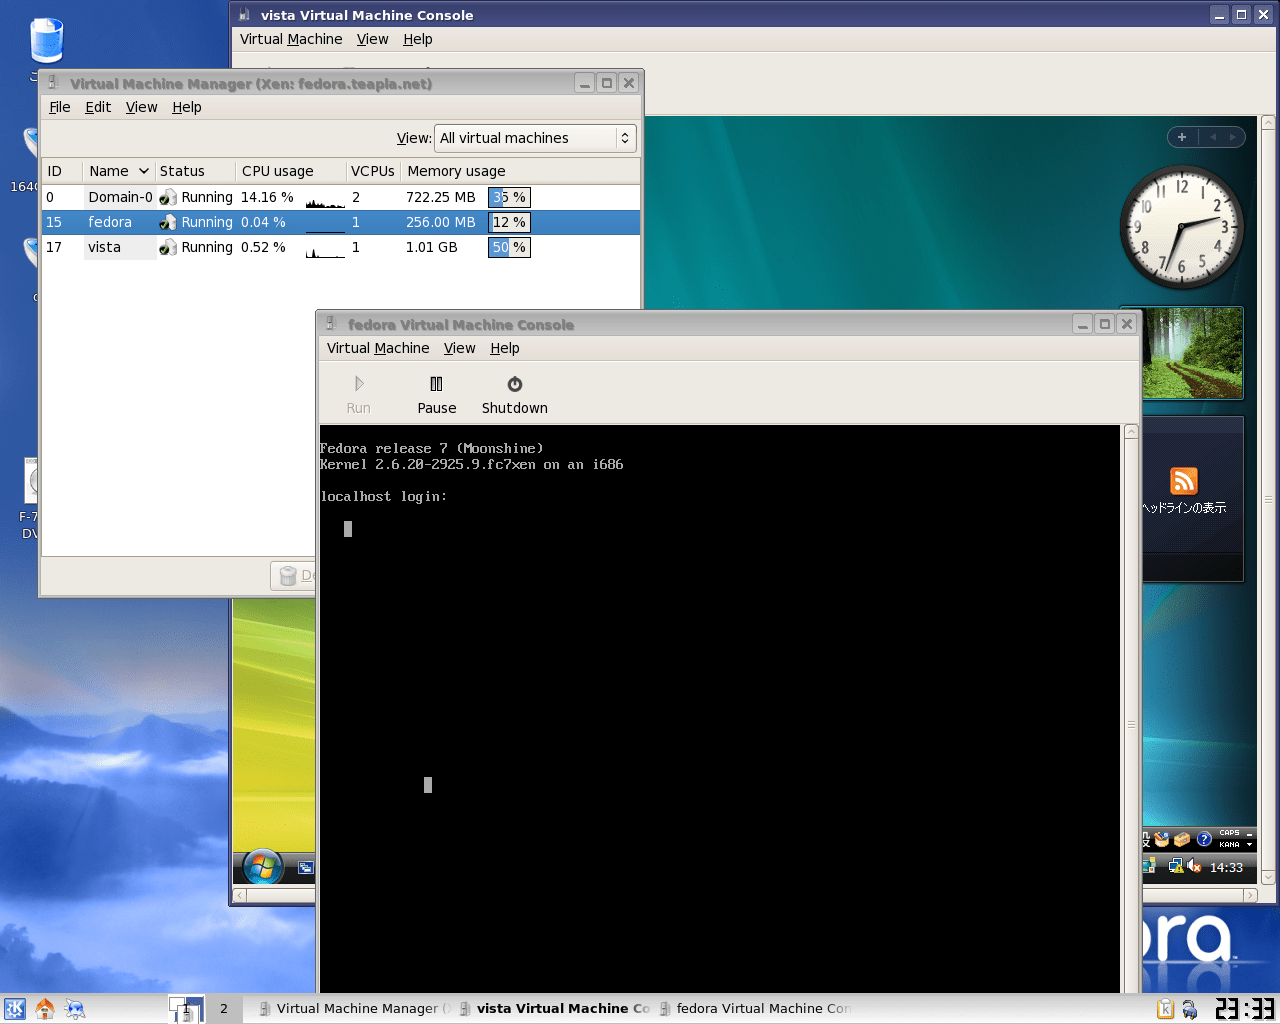The image size is (1280, 1024).
Task: Click the Vista tray help question-mark icon
Action: tap(1204, 839)
